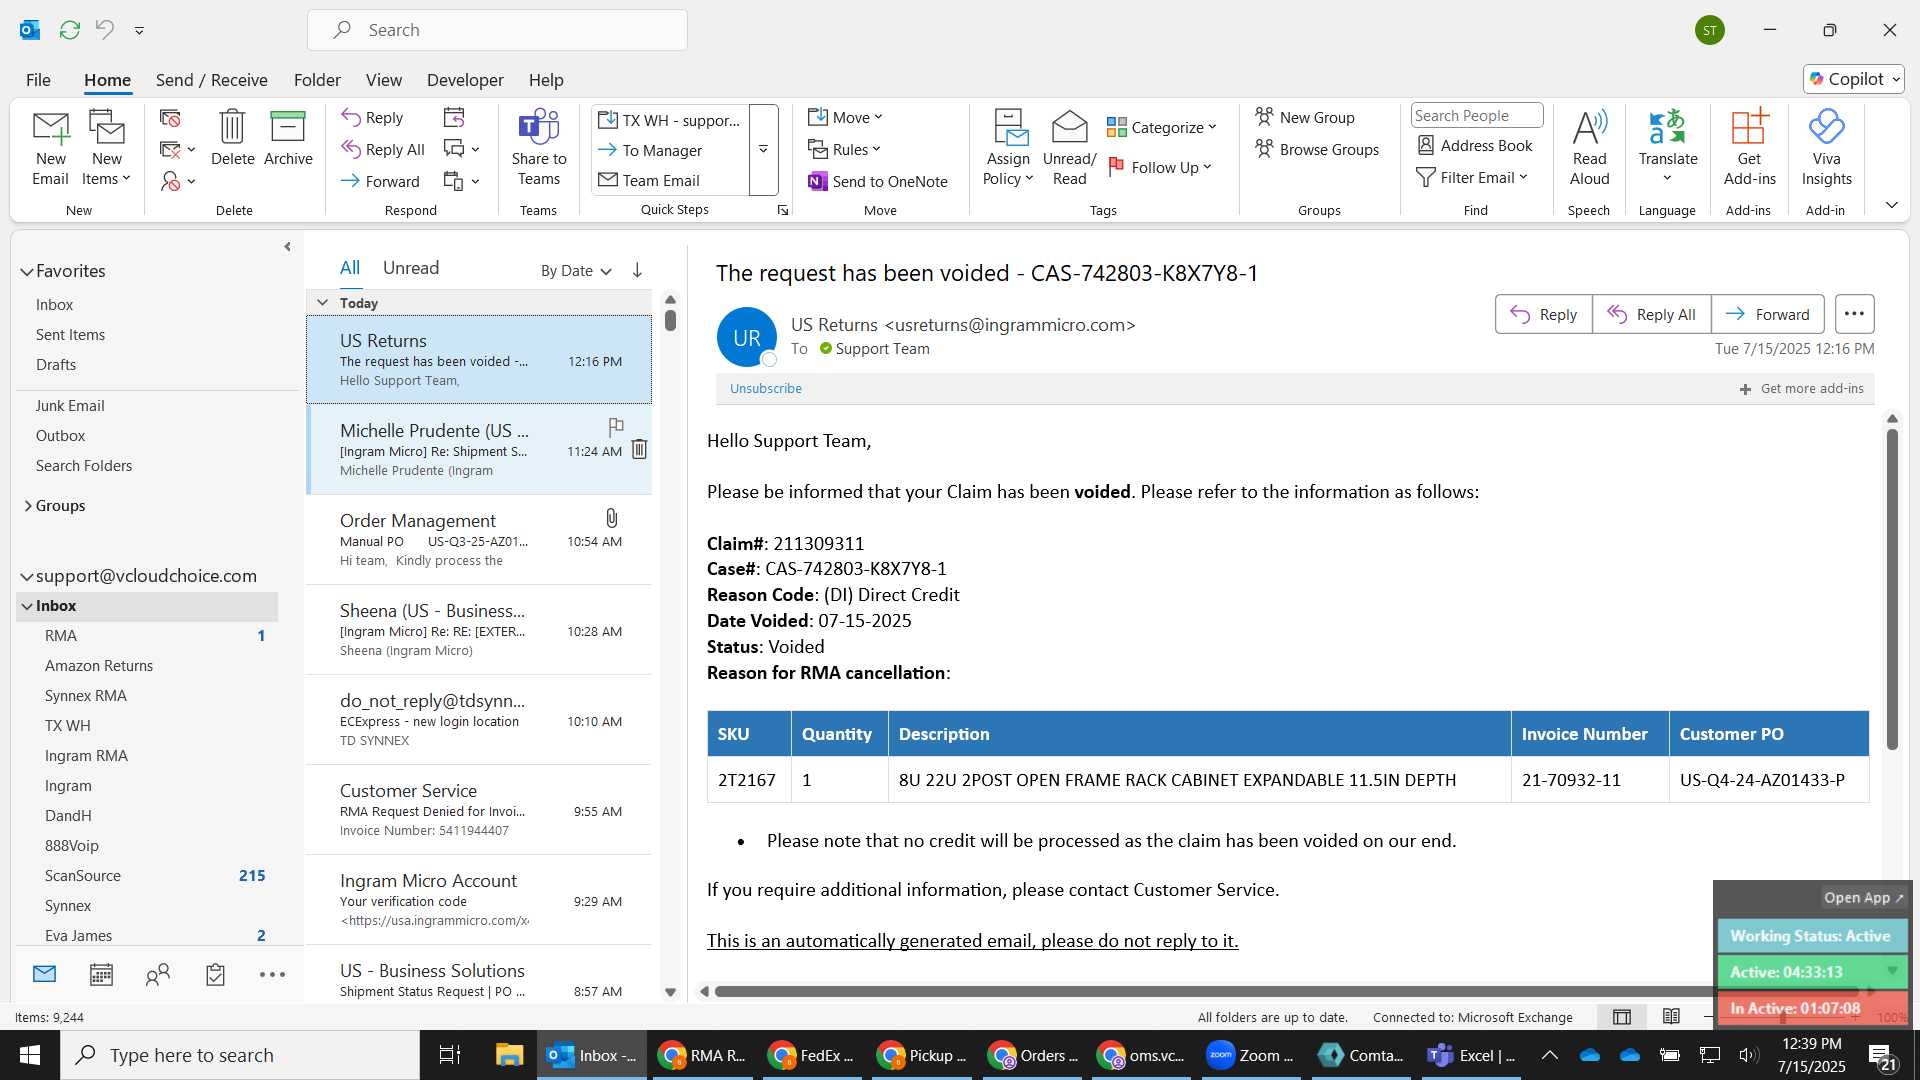Show Unread messages tab
This screenshot has width=1920, height=1080.
pos(411,268)
